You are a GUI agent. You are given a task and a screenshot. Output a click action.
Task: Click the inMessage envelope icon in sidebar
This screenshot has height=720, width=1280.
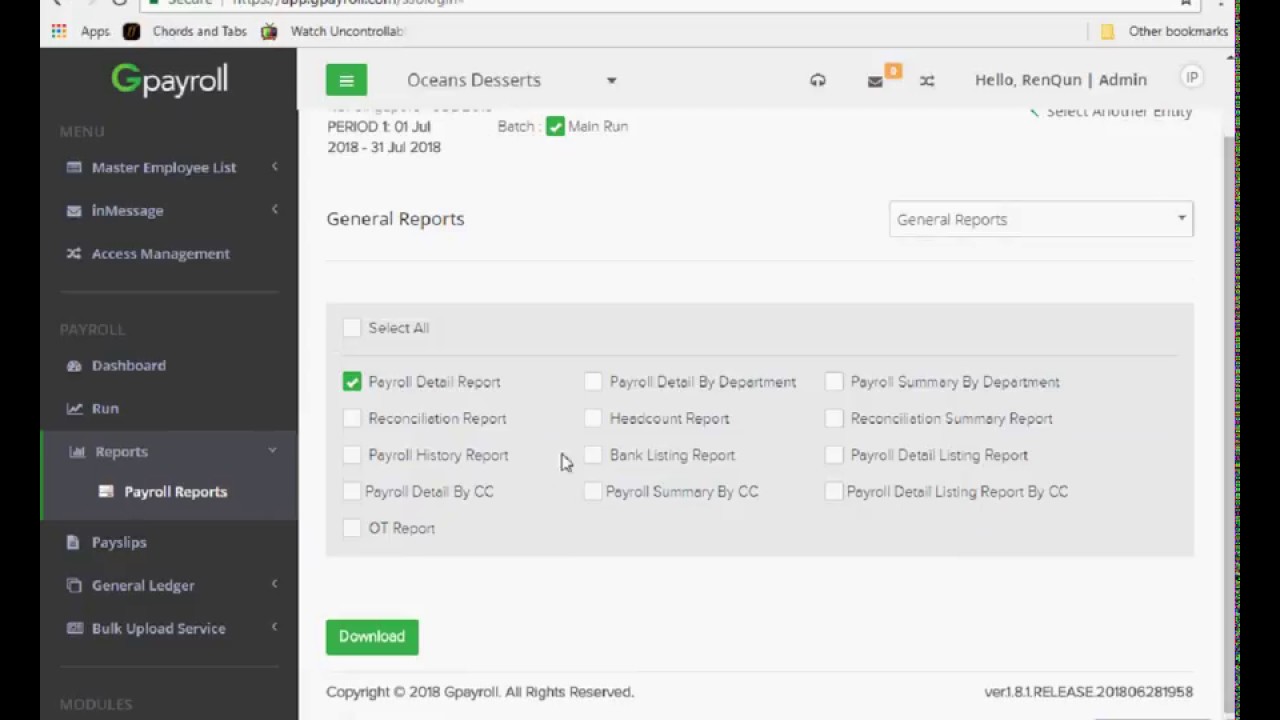74,211
